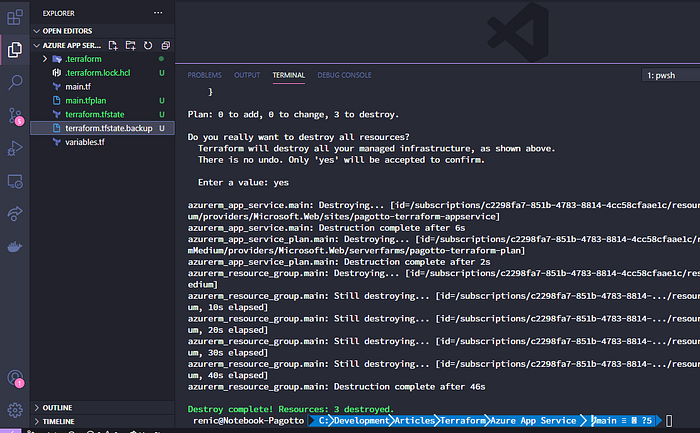Switch to the Output tab
The image size is (700, 433).
coord(247,75)
